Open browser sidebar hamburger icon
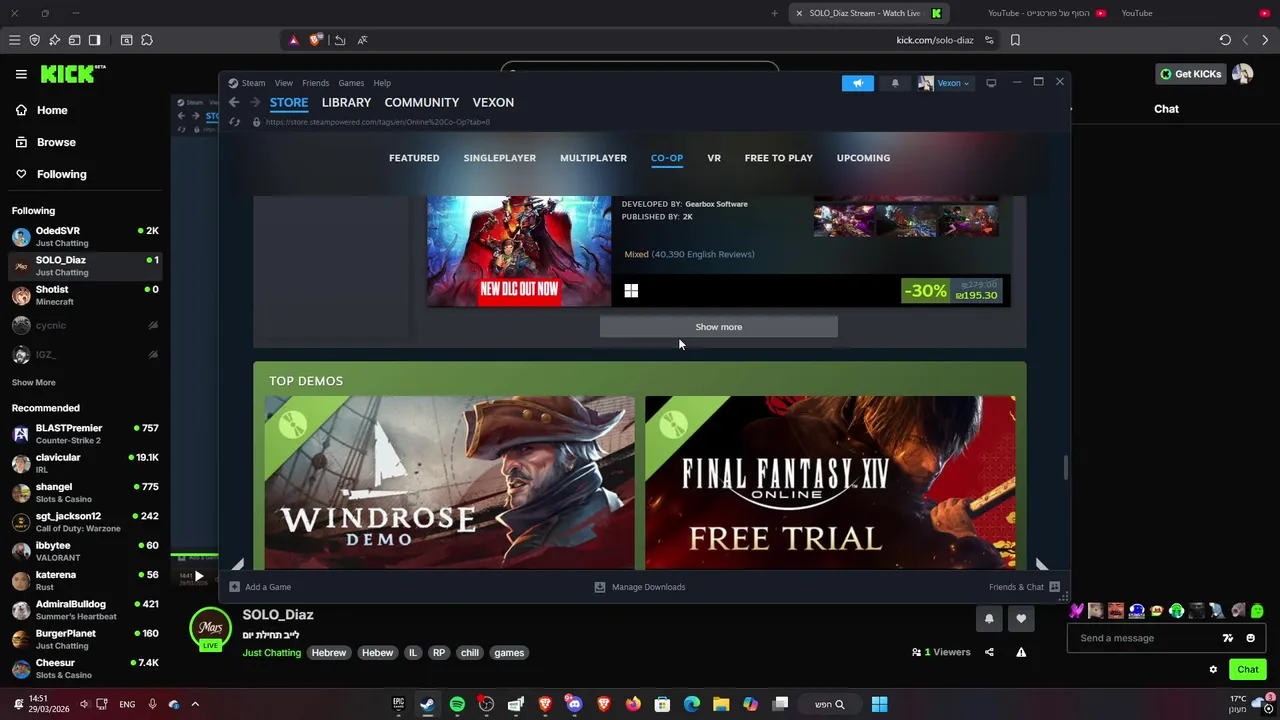Screen dimensions: 1280x720 click(x=14, y=40)
